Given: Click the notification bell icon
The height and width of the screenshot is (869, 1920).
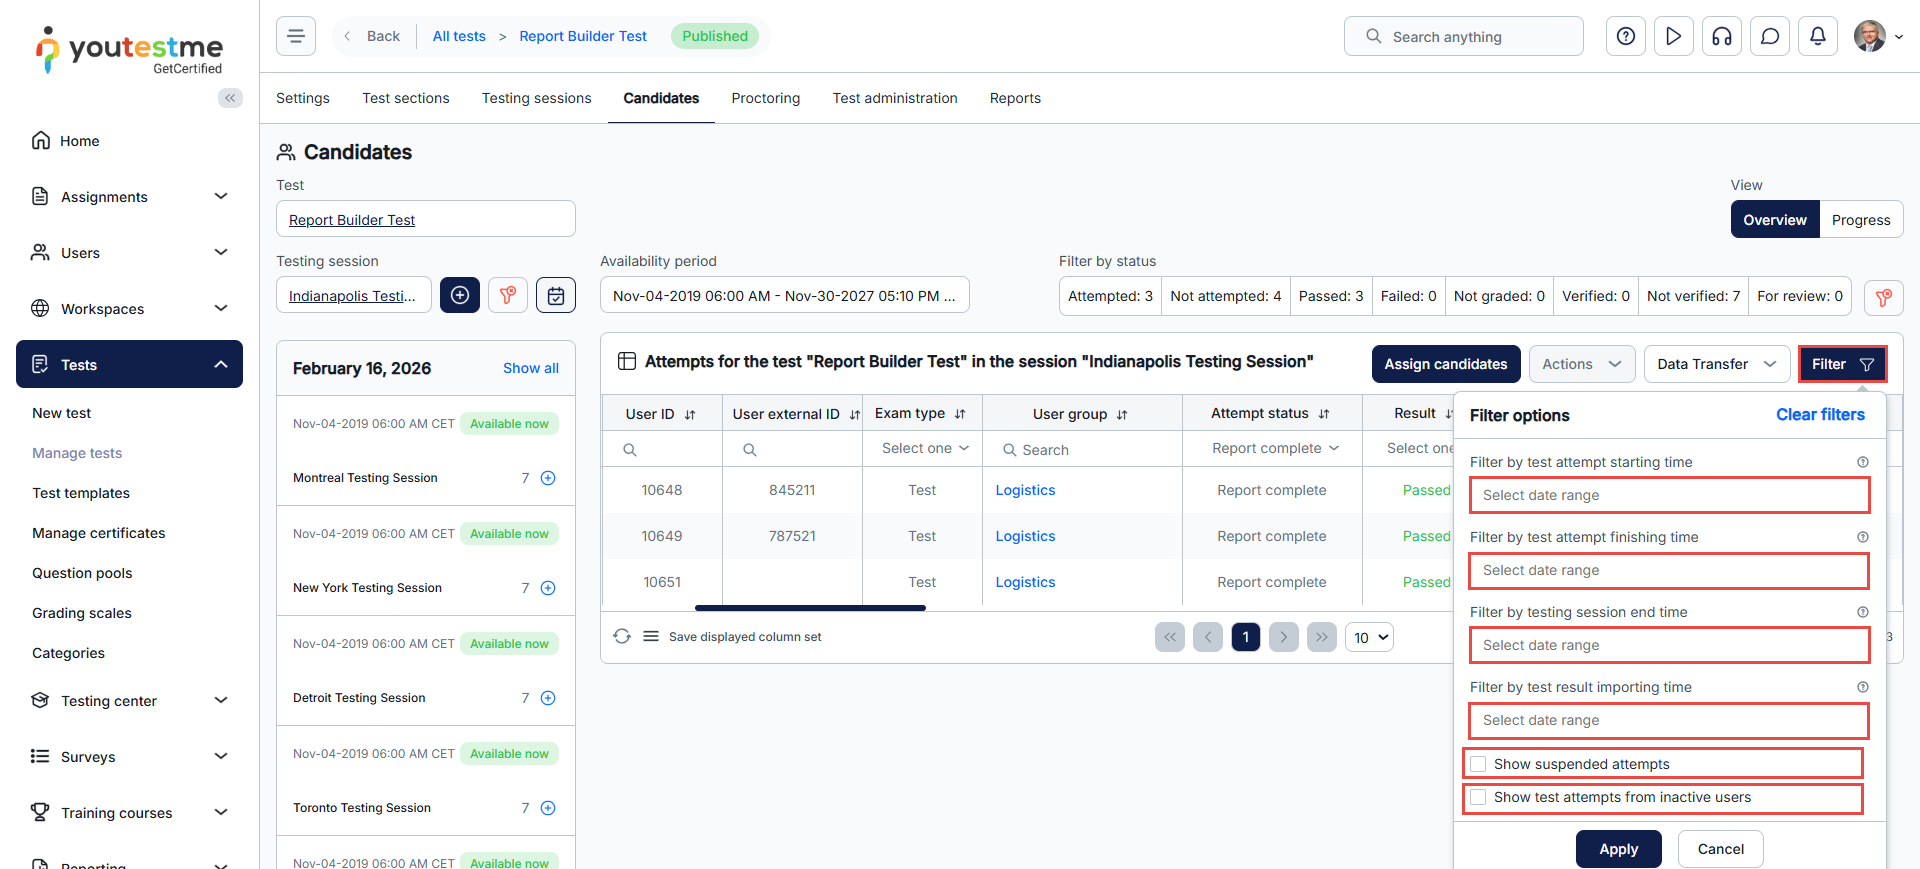Looking at the screenshot, I should pos(1817,37).
